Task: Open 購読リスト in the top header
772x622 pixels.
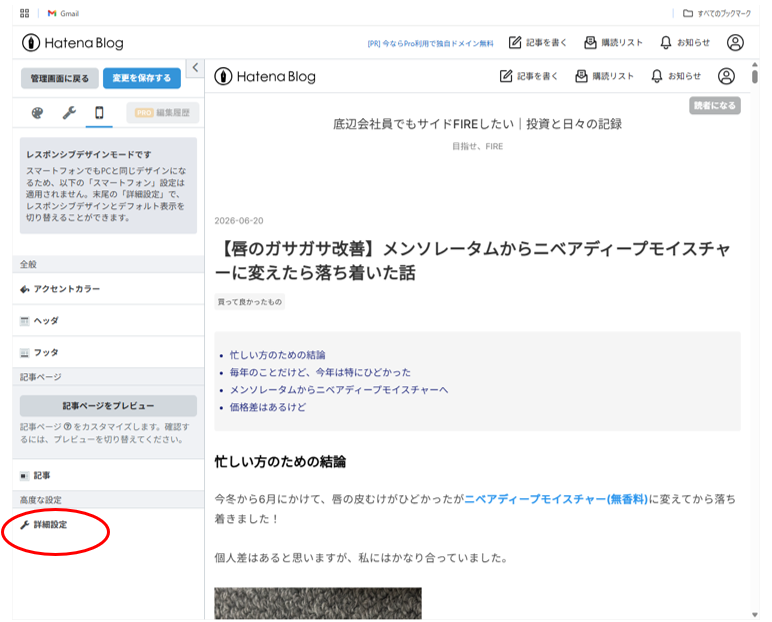Action: 613,43
